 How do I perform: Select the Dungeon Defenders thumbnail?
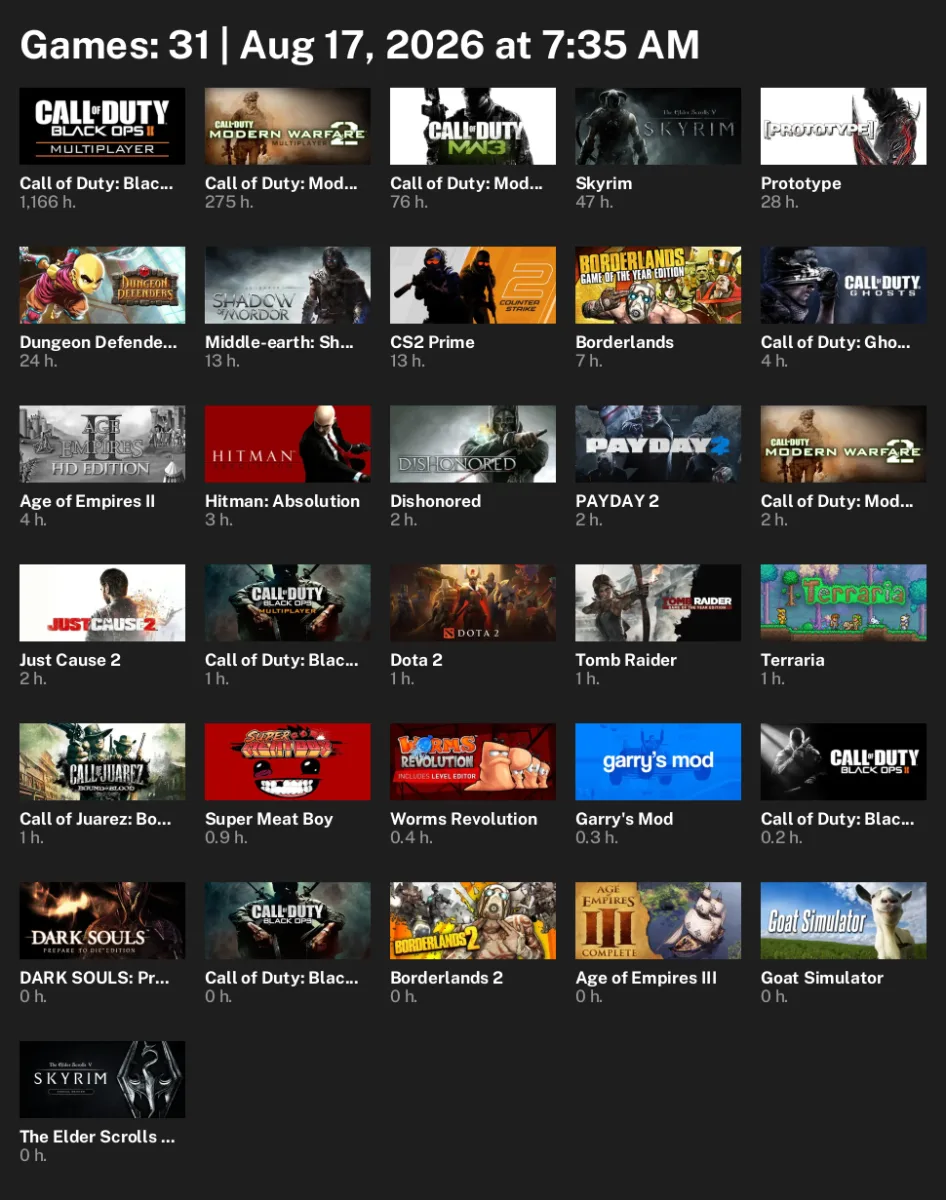(x=102, y=285)
